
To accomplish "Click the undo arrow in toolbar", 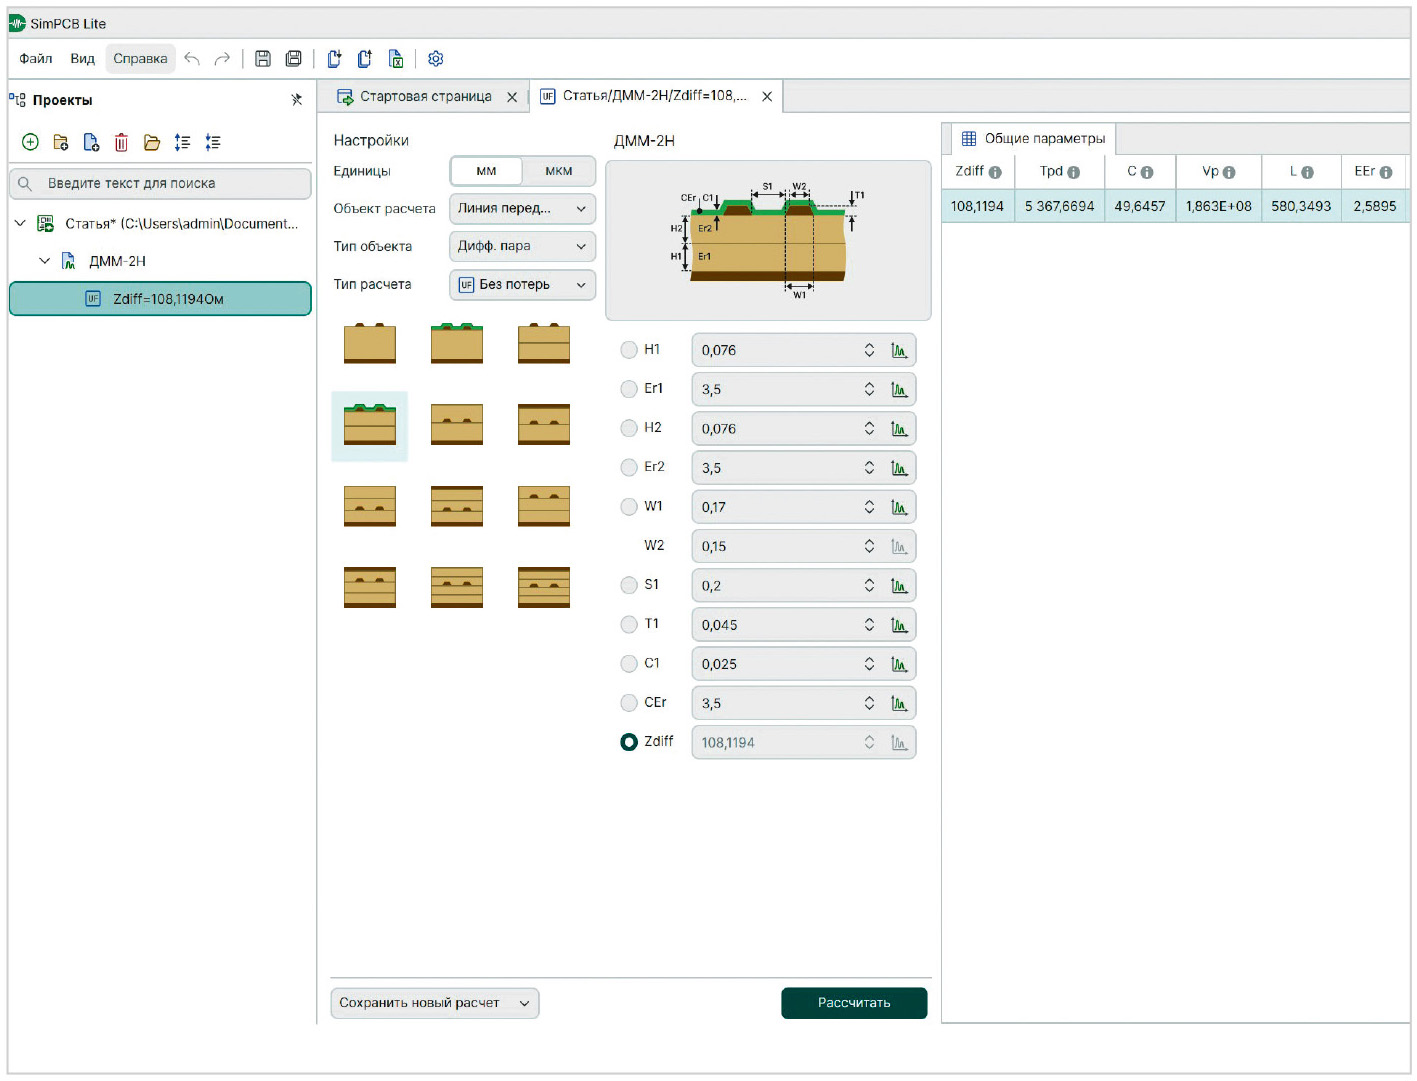I will [192, 59].
